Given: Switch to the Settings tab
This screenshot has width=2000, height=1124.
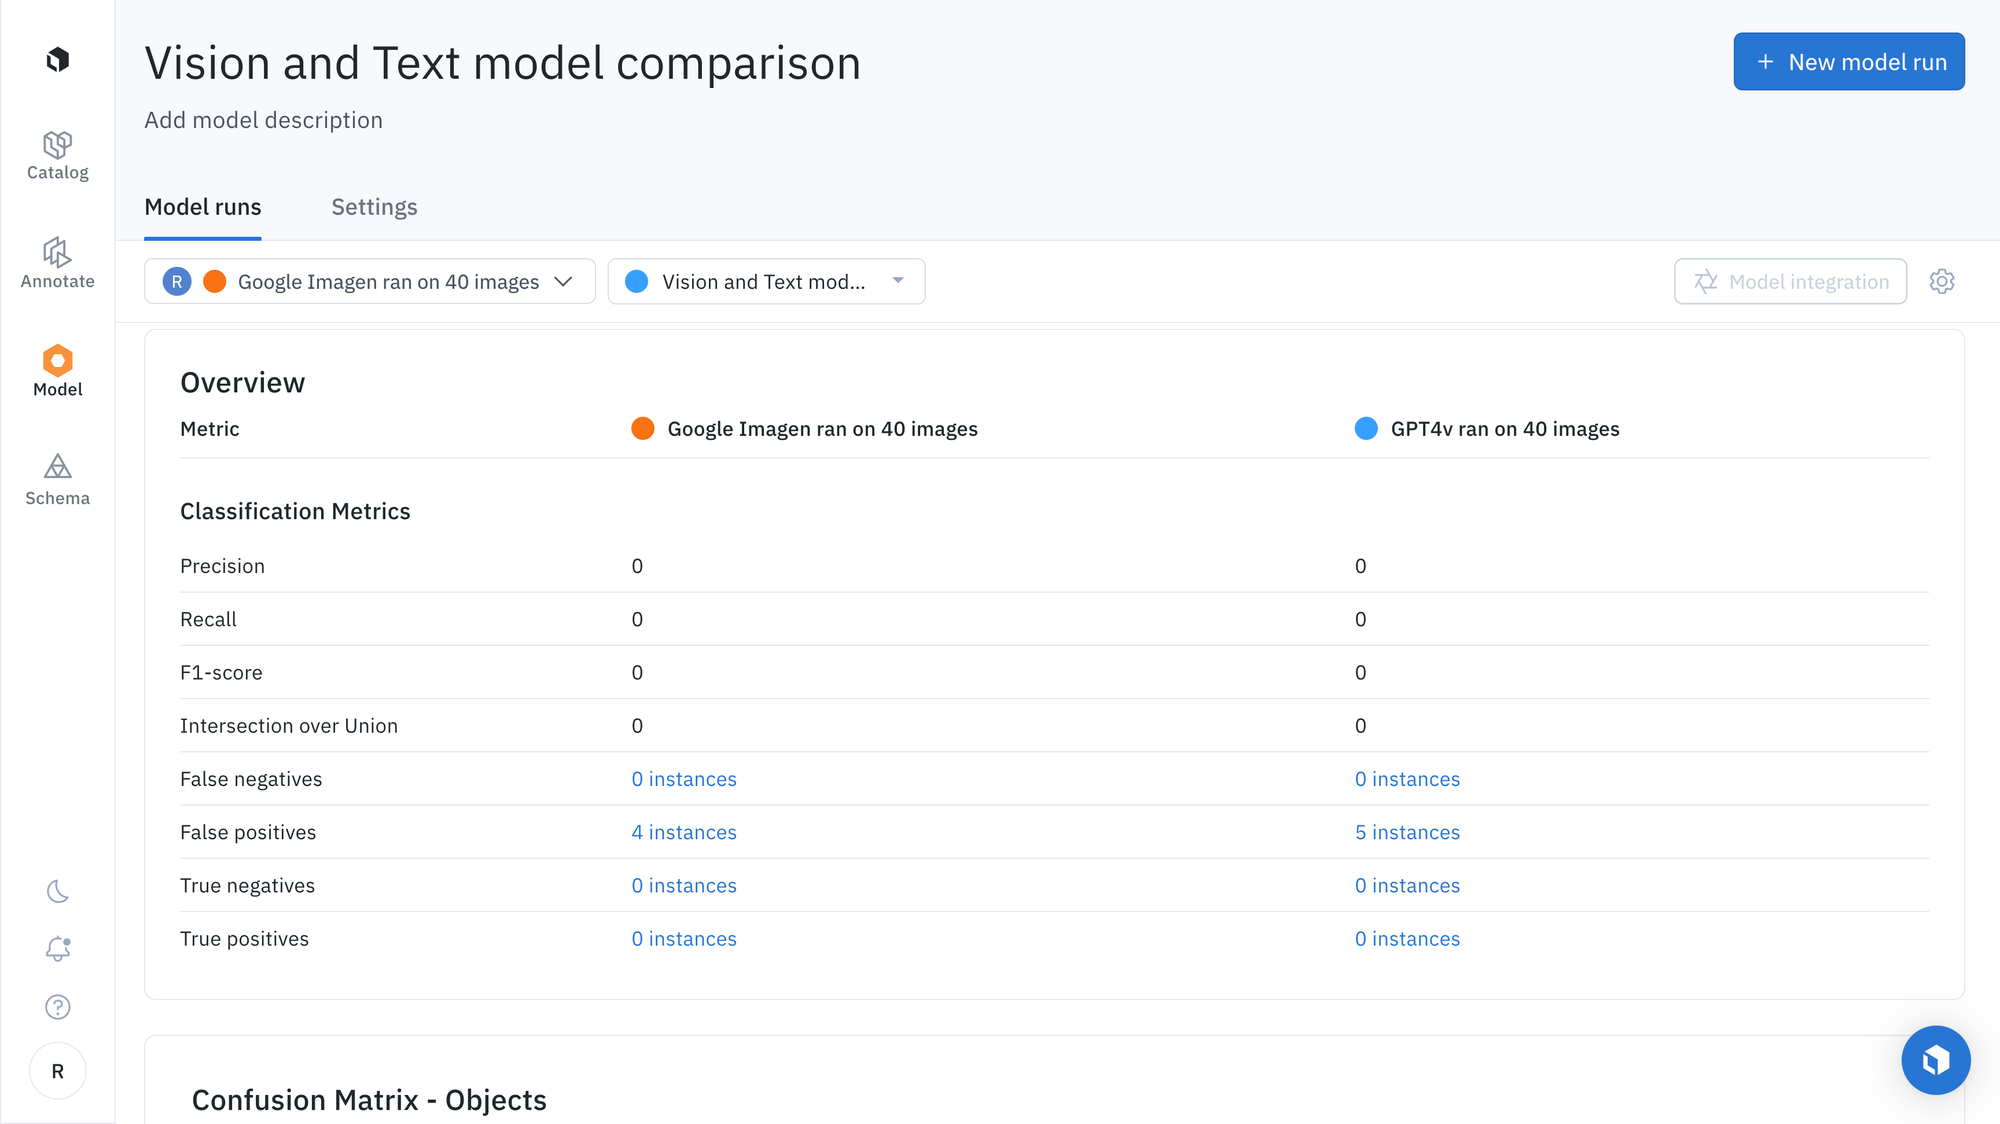Looking at the screenshot, I should (374, 207).
